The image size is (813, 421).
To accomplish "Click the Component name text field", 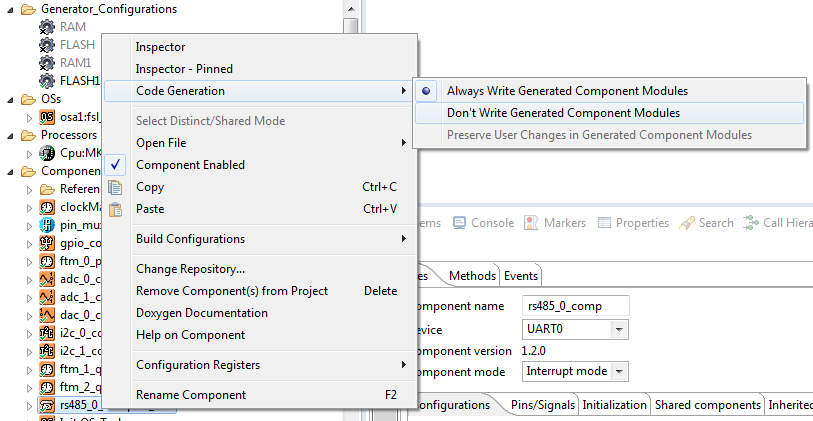I will pyautogui.click(x=576, y=305).
